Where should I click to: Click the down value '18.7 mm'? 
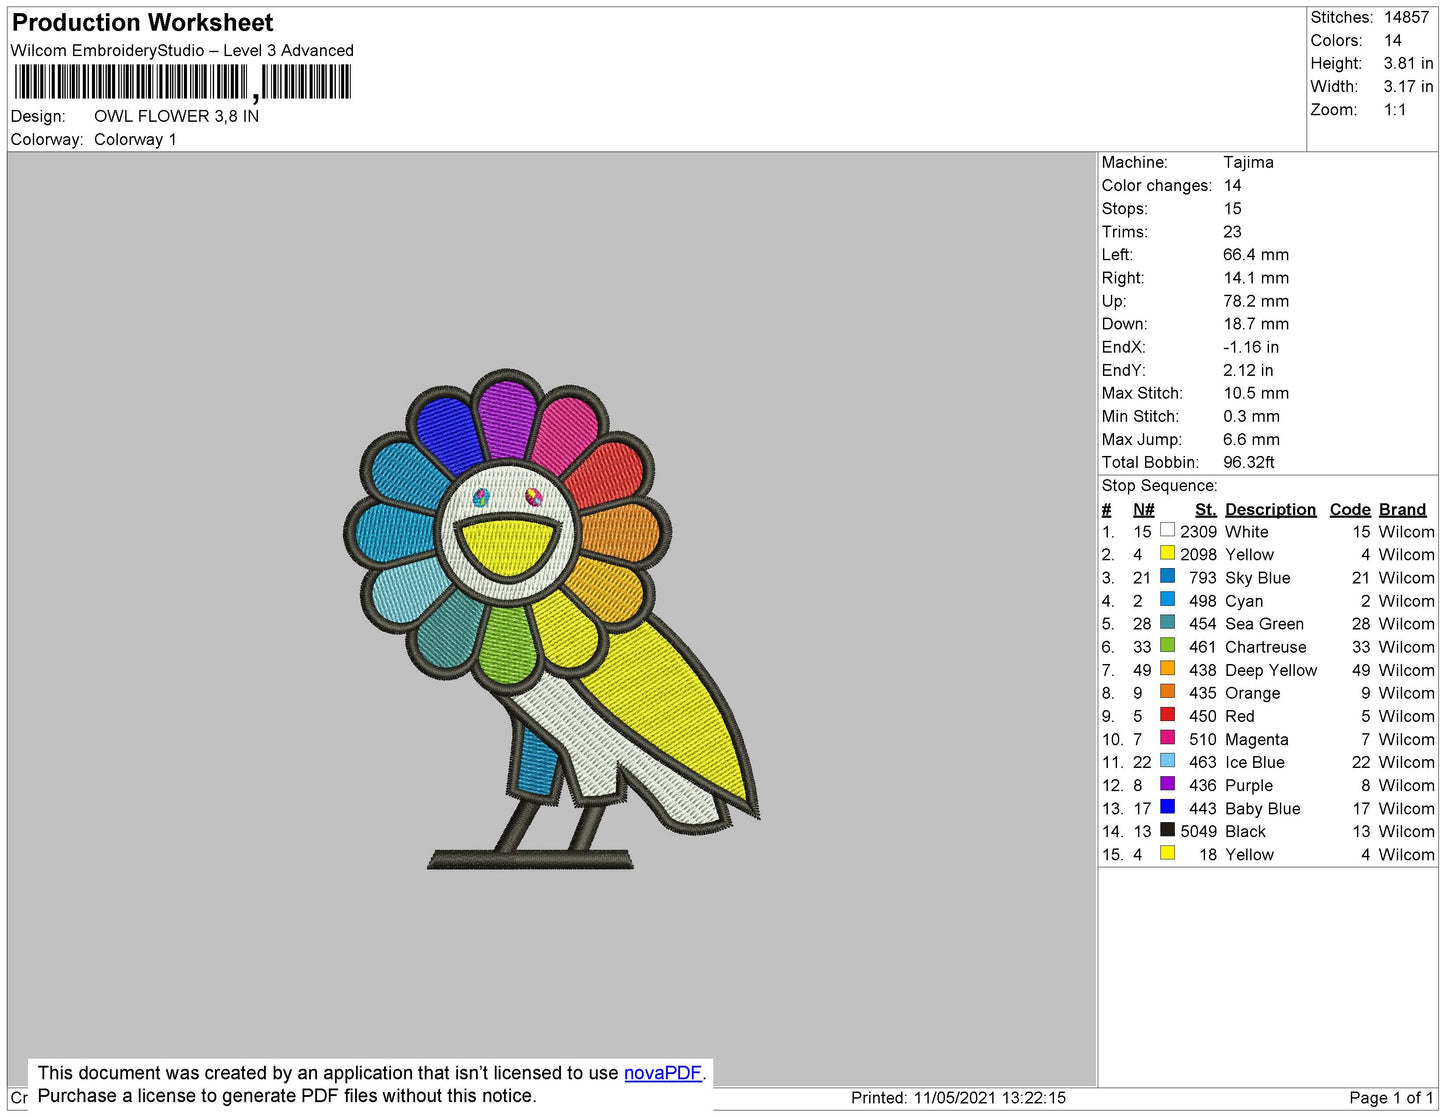[1256, 324]
